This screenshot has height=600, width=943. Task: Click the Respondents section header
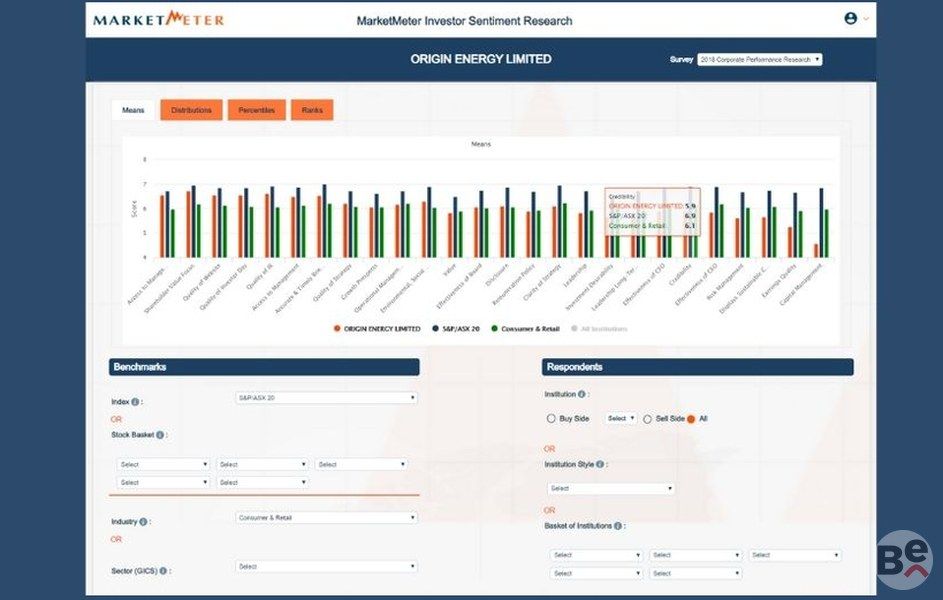click(698, 367)
